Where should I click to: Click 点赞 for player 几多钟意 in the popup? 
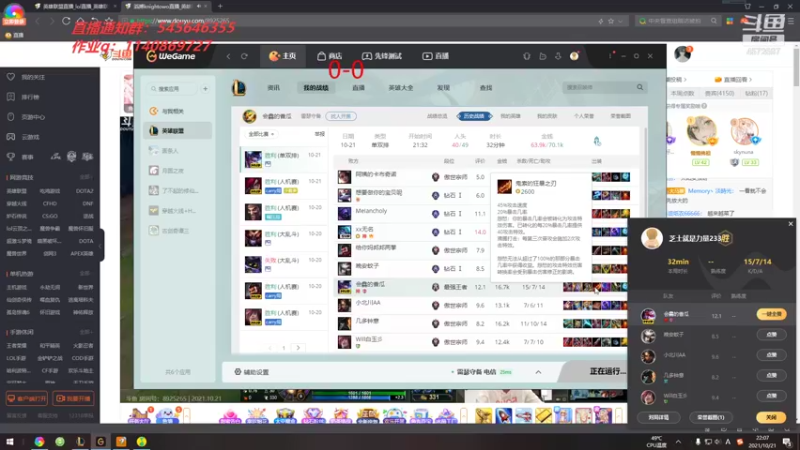tap(771, 375)
